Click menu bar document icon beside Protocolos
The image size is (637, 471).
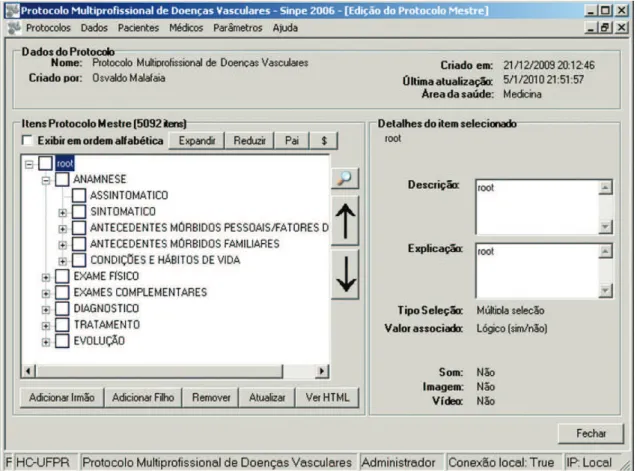(x=15, y=28)
